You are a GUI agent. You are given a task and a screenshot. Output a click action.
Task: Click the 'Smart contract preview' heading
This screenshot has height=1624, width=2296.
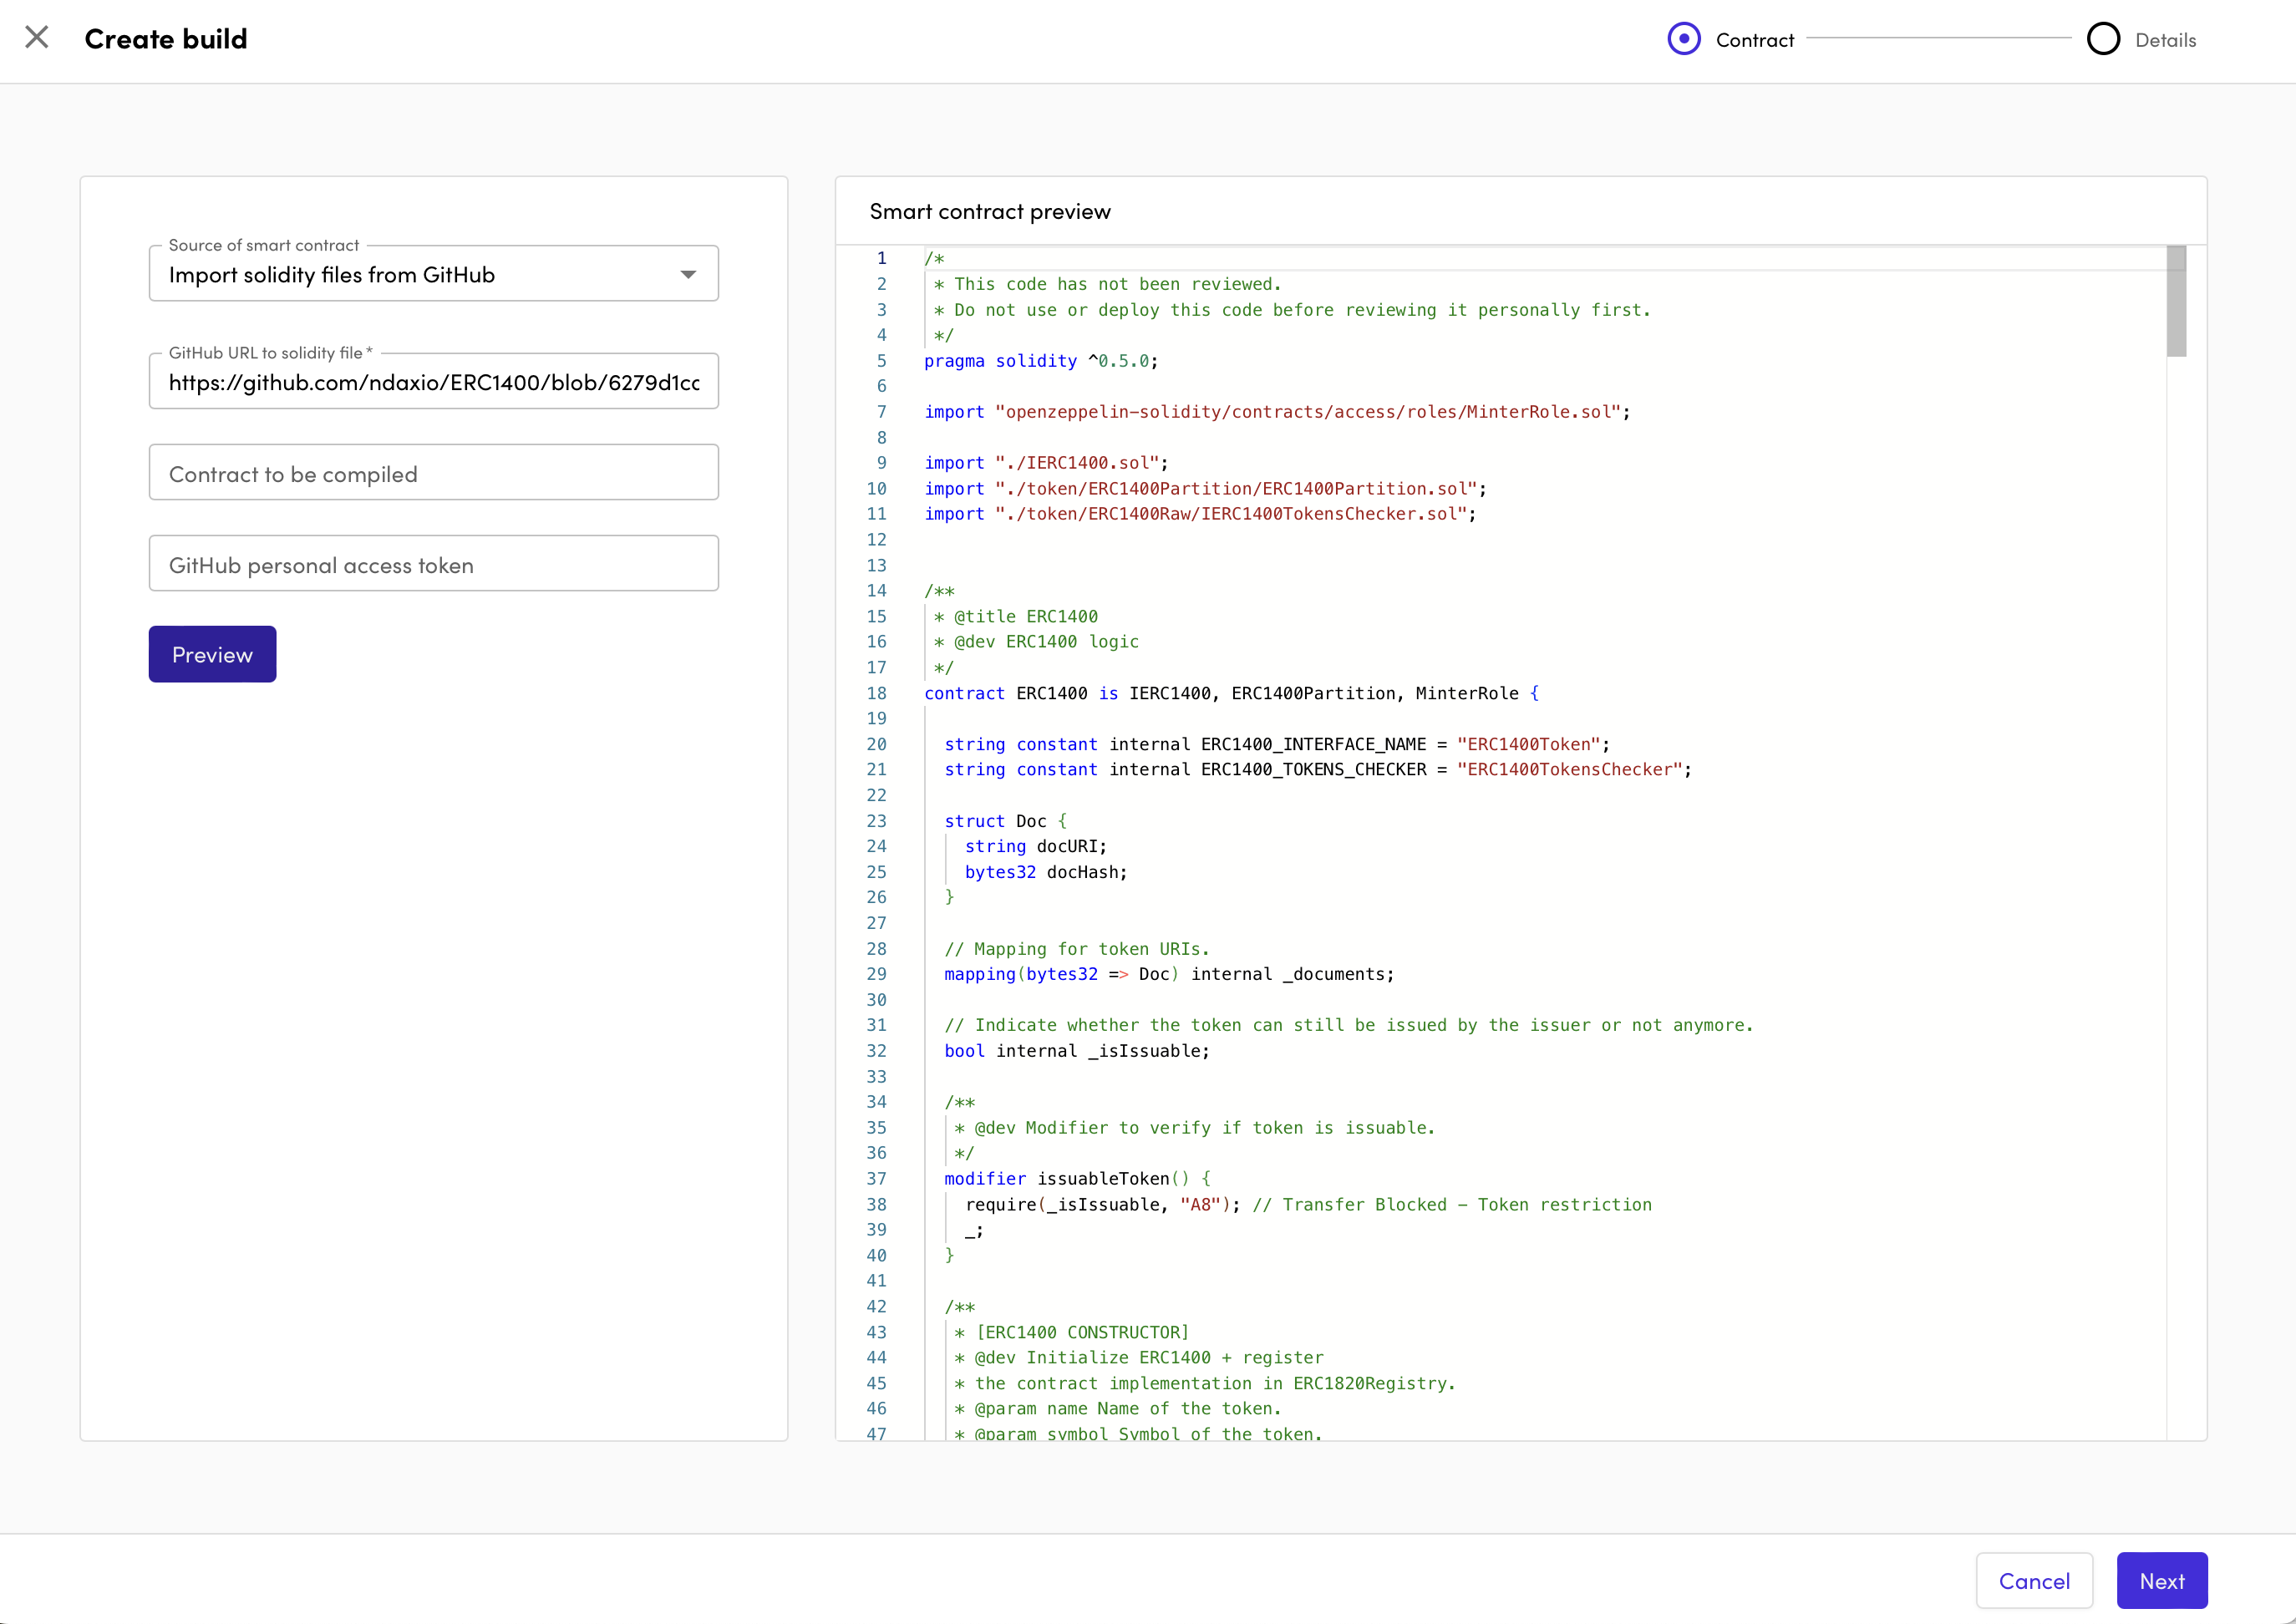point(990,212)
